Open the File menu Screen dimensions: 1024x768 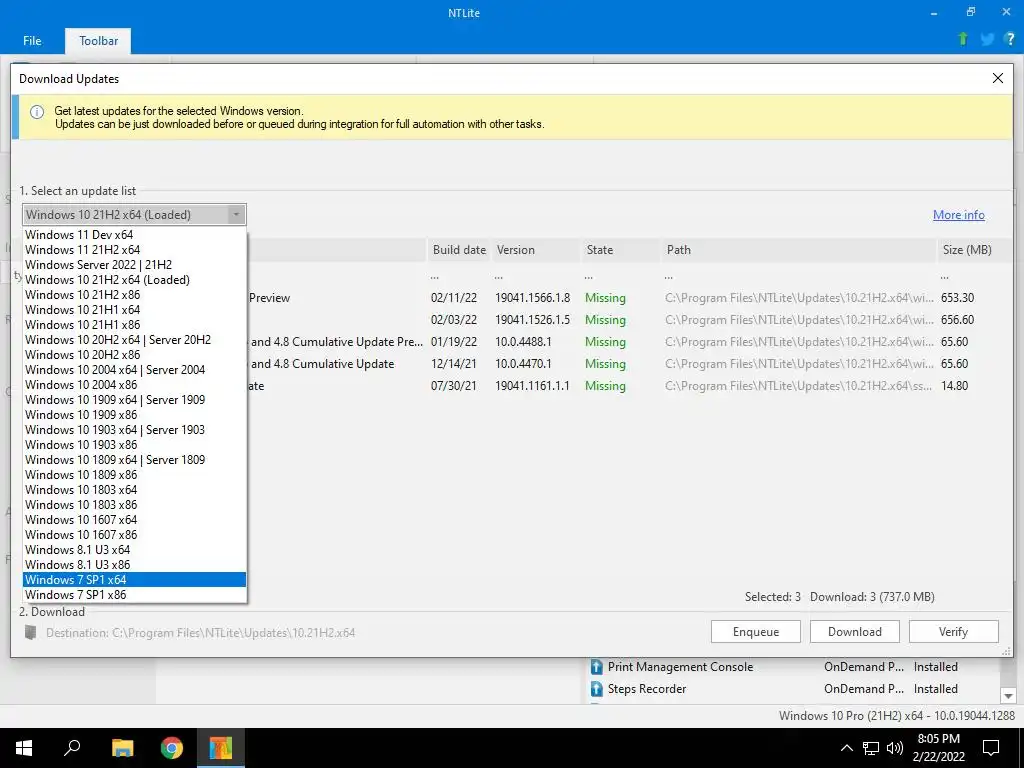pyautogui.click(x=32, y=40)
